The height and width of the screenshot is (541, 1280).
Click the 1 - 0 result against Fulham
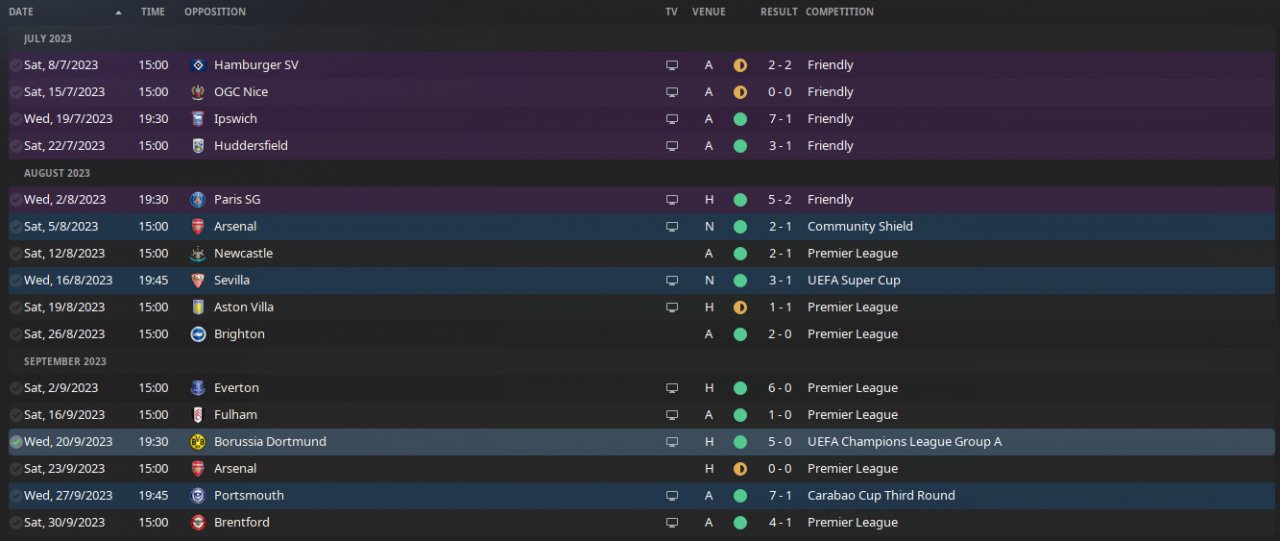780,415
